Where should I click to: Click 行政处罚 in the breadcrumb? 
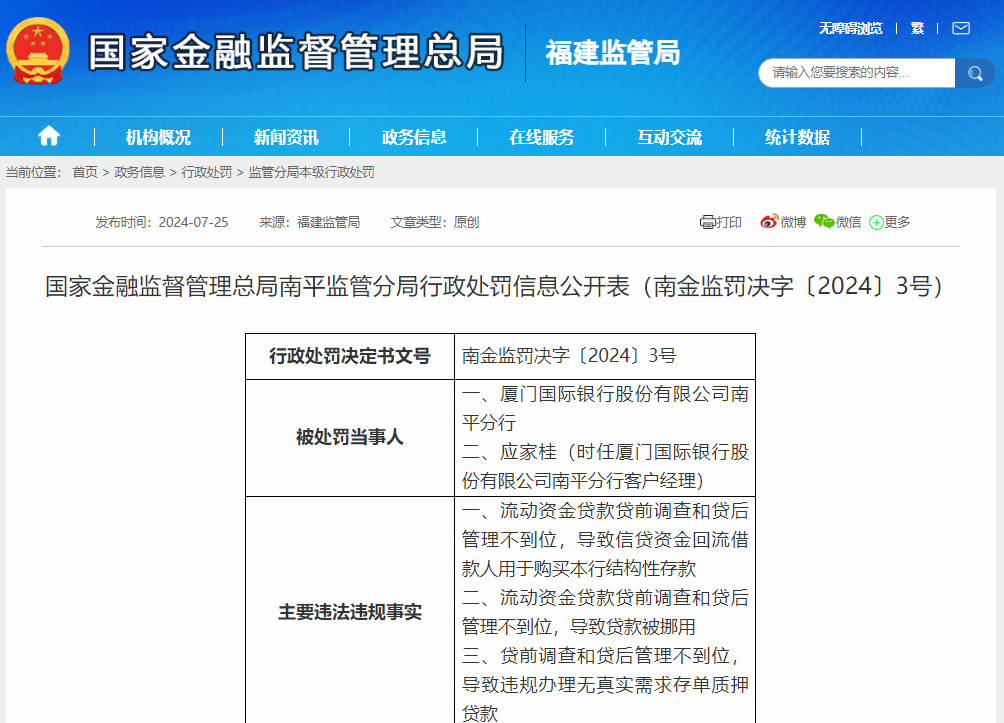point(206,172)
